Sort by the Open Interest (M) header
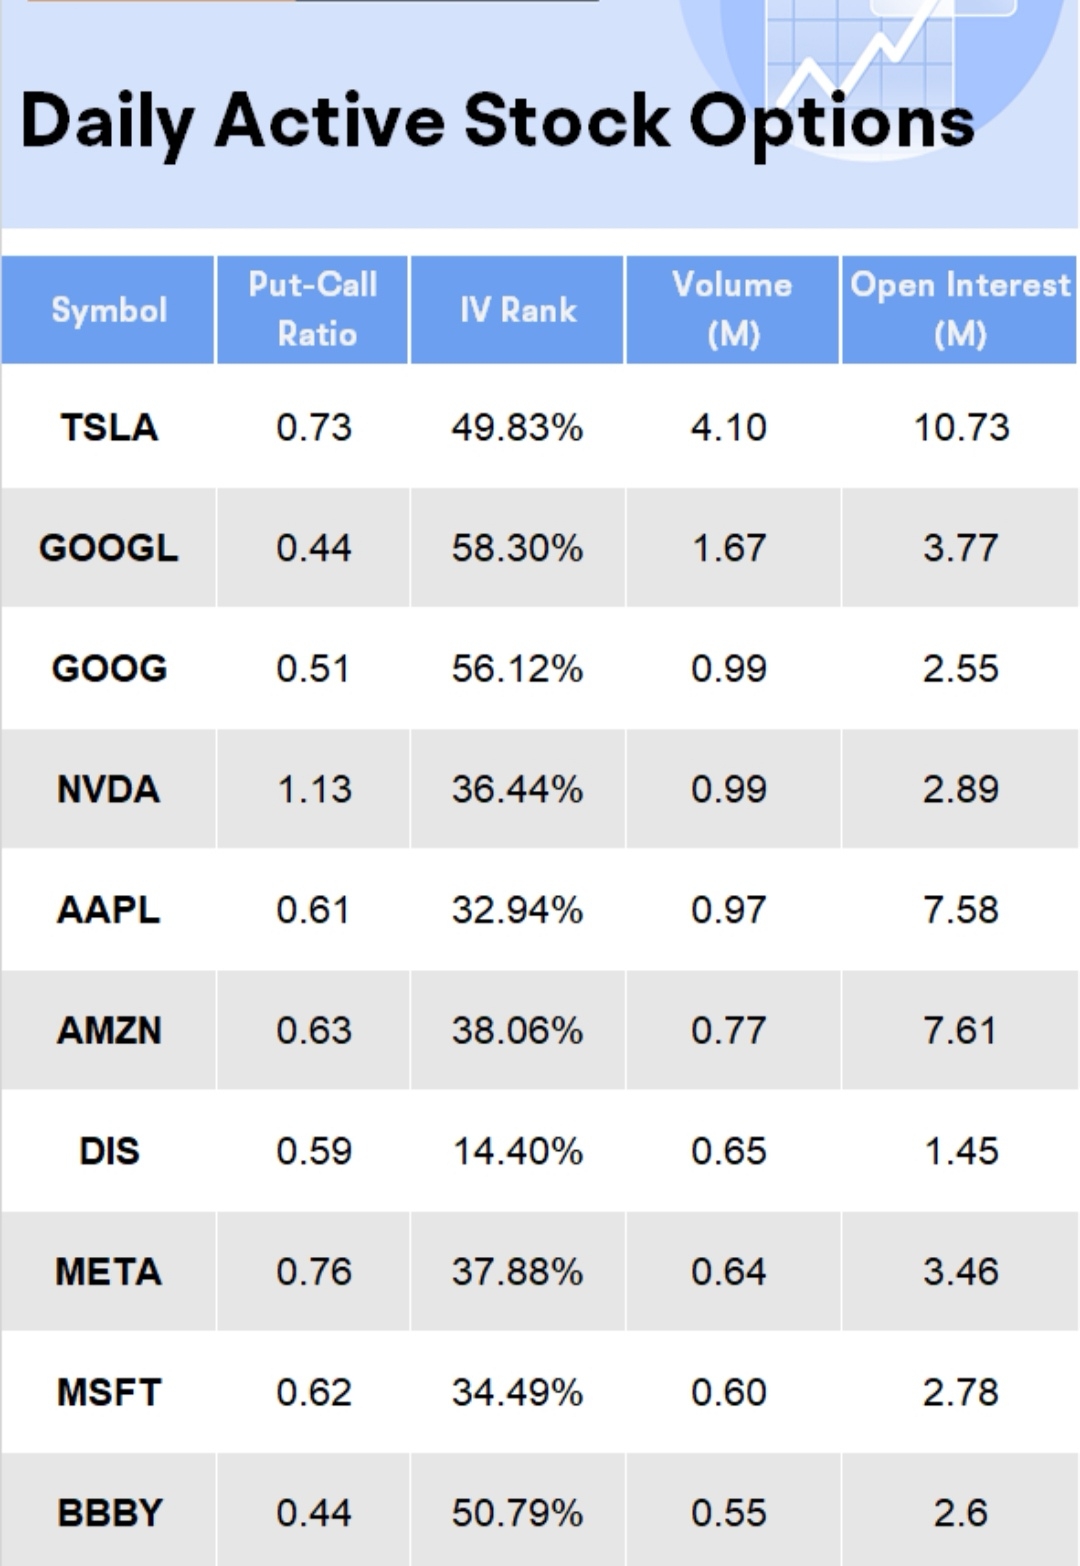 click(959, 310)
